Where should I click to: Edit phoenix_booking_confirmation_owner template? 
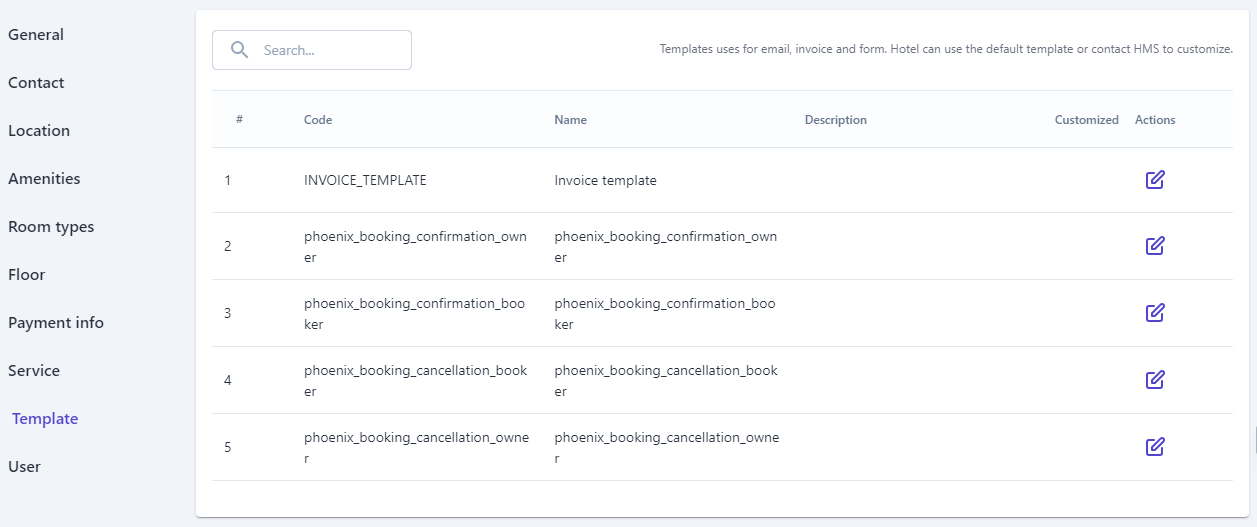(1155, 246)
